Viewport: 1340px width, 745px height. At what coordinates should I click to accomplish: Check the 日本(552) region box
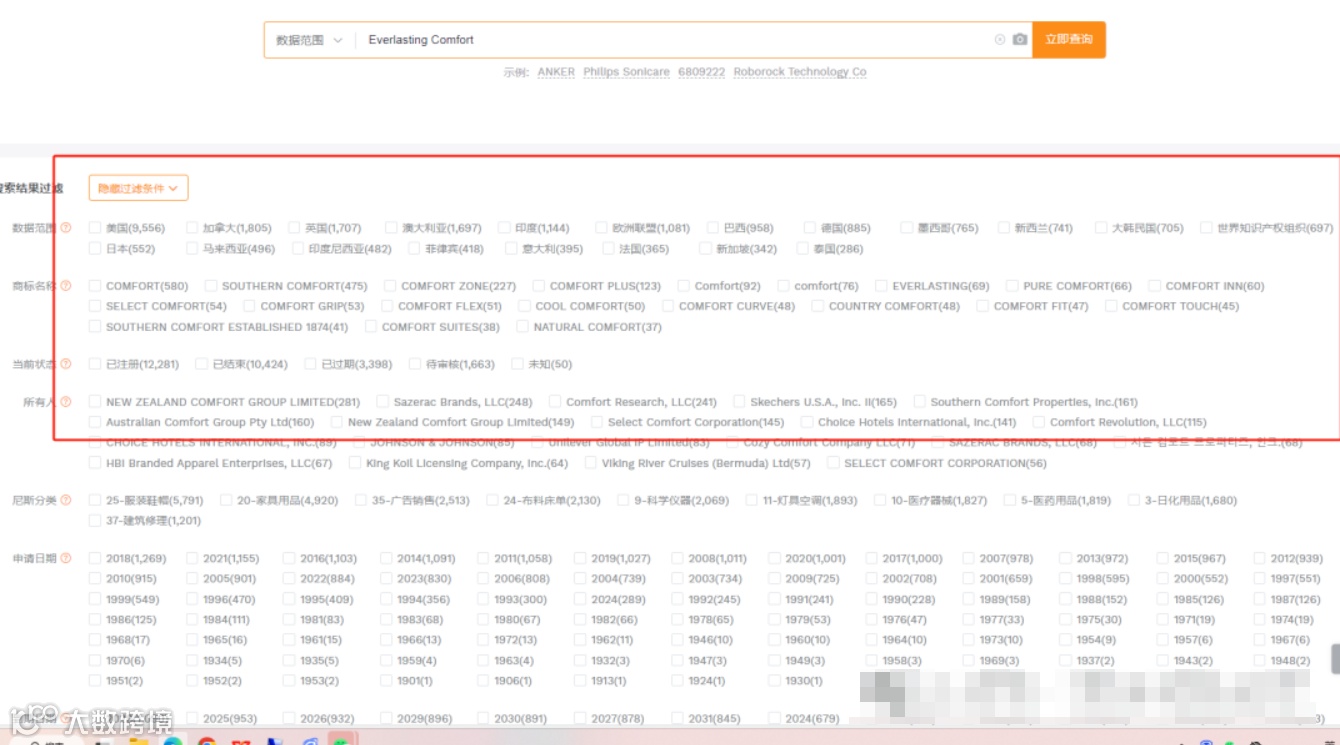pyautogui.click(x=95, y=249)
